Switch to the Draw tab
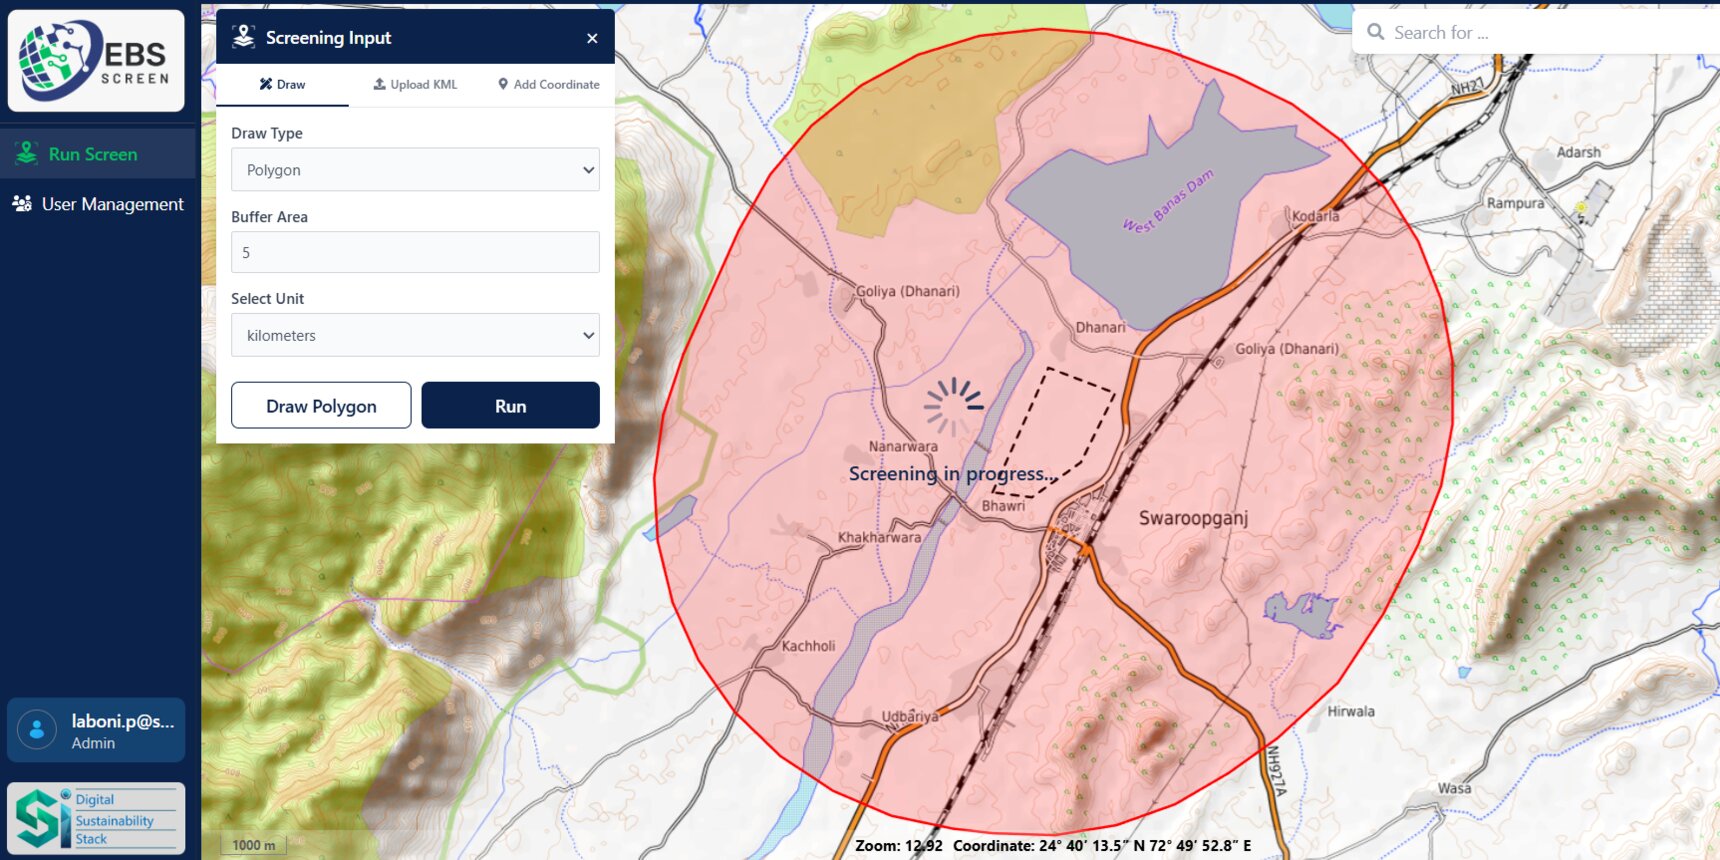1720x860 pixels. pyautogui.click(x=282, y=85)
